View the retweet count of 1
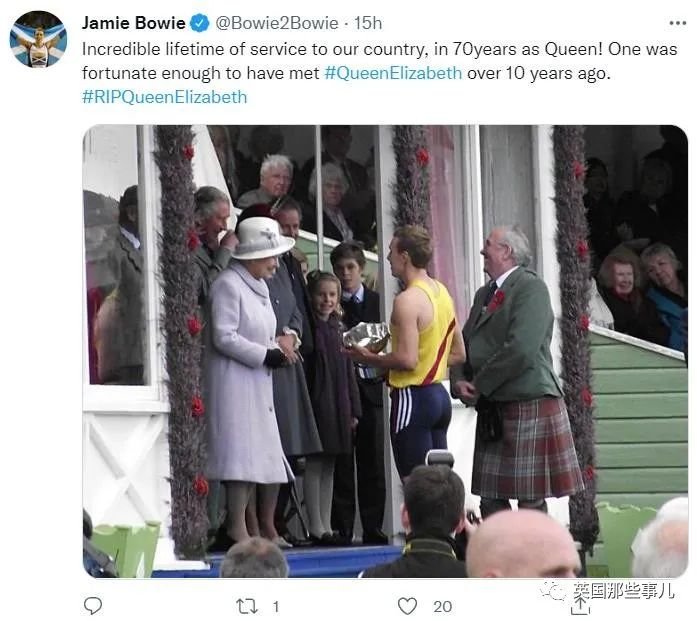 [x=276, y=606]
